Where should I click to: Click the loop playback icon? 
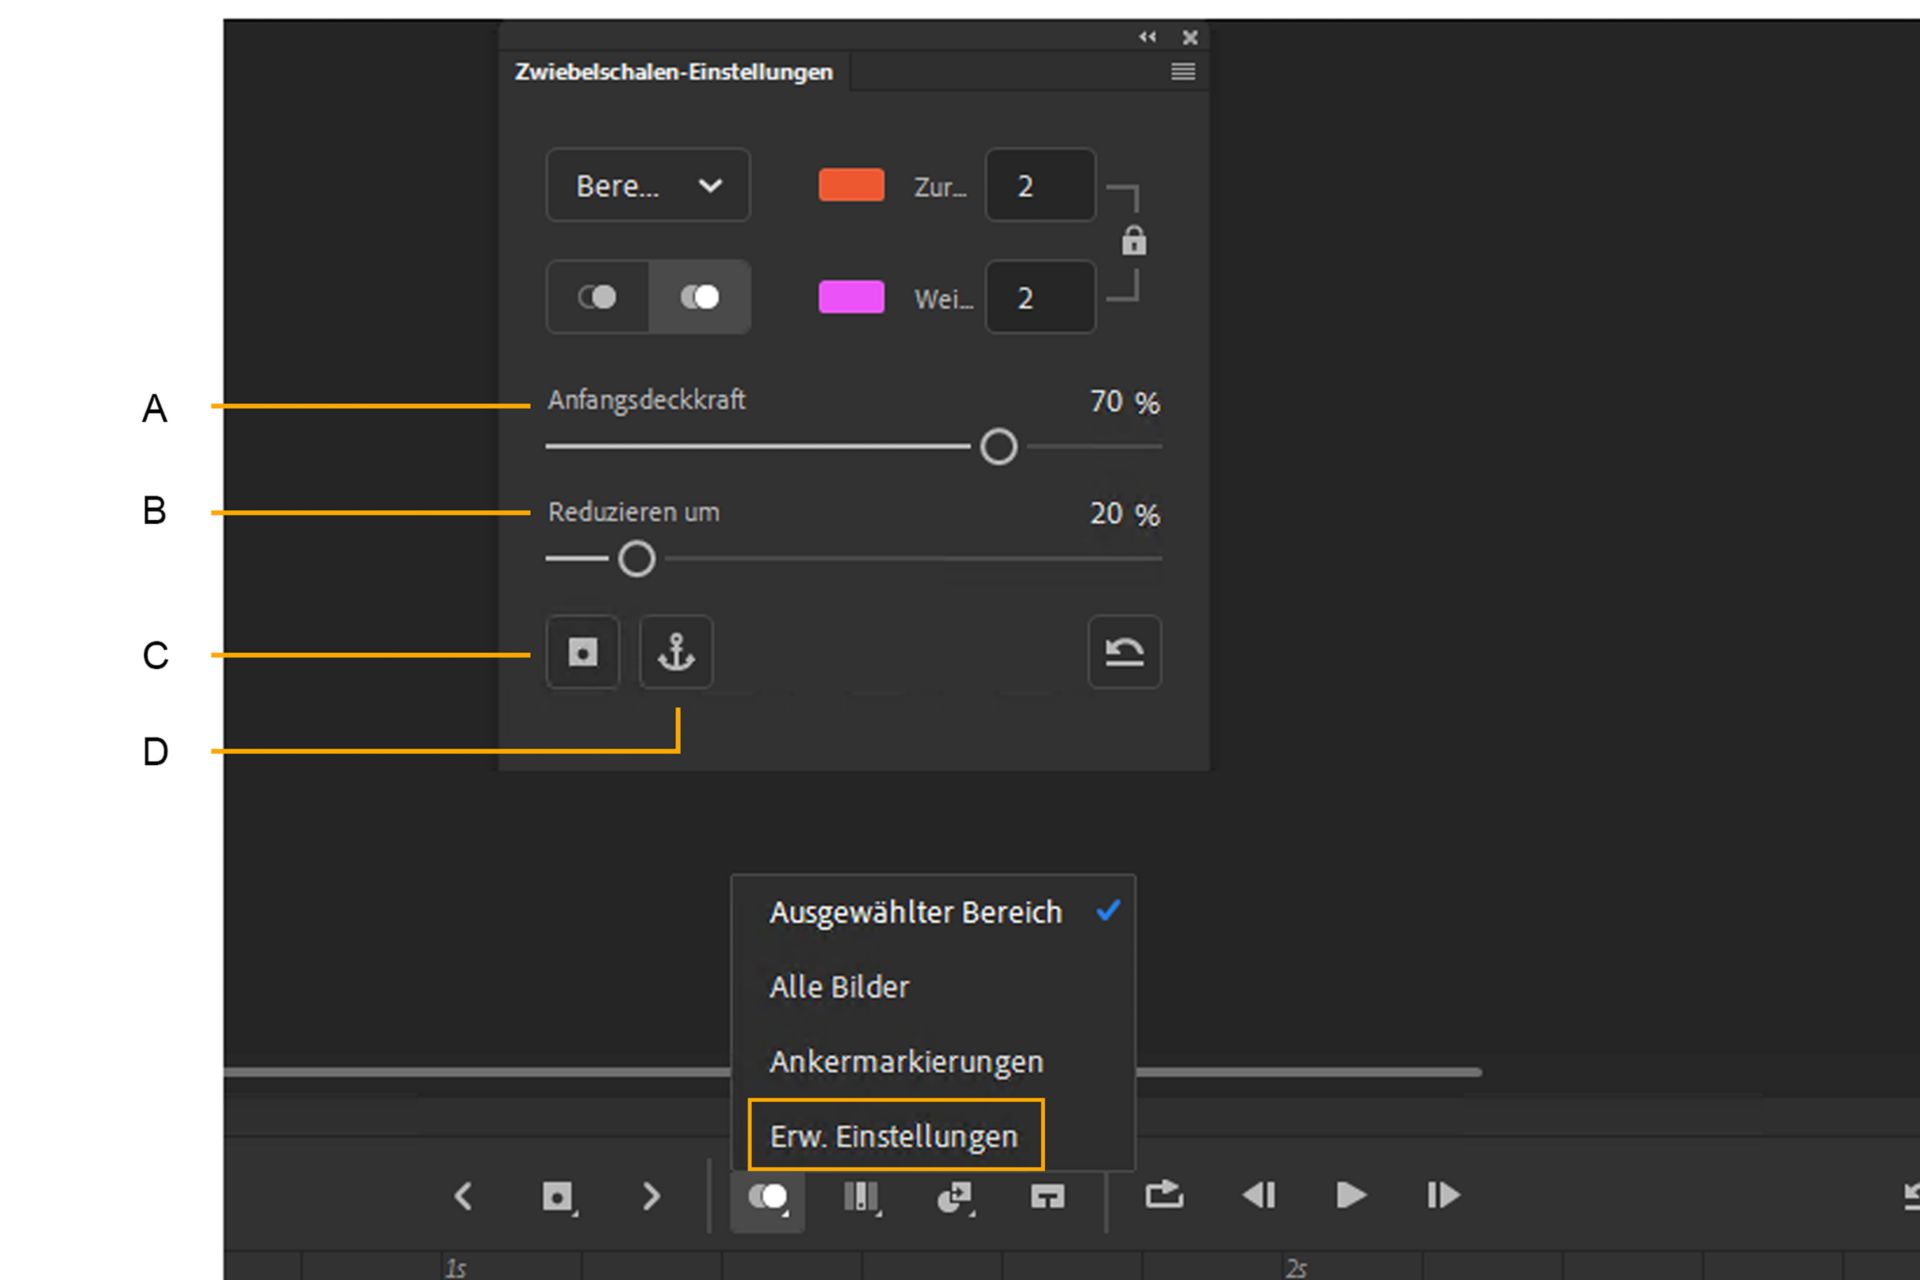pos(1164,1195)
